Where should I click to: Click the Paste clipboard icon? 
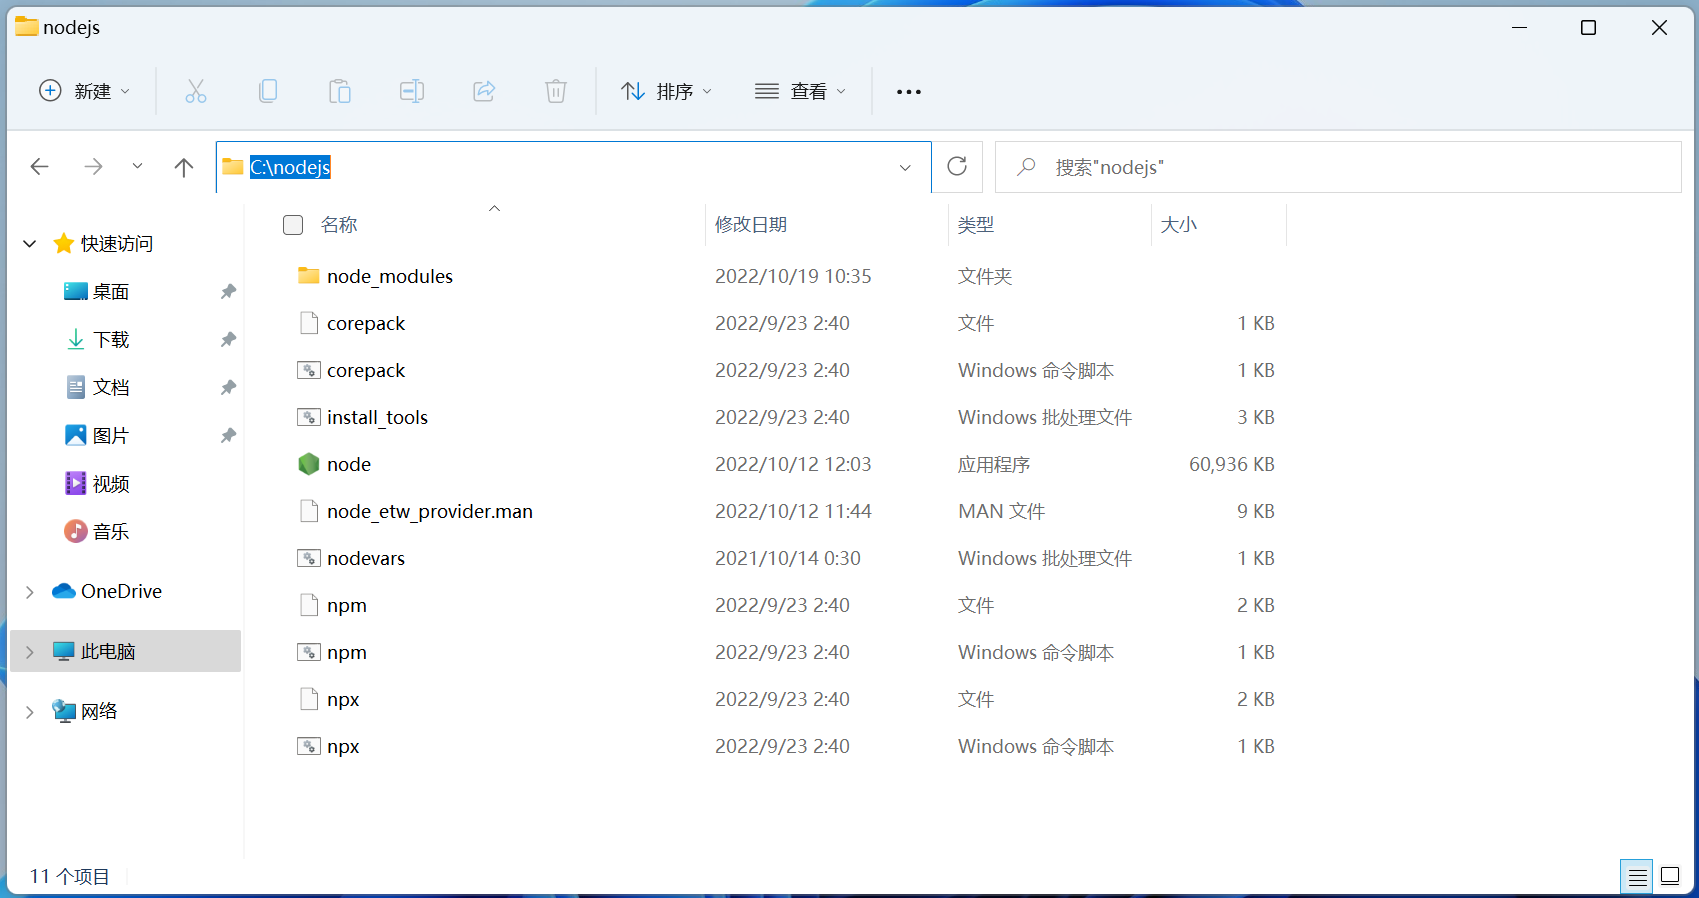tap(340, 92)
